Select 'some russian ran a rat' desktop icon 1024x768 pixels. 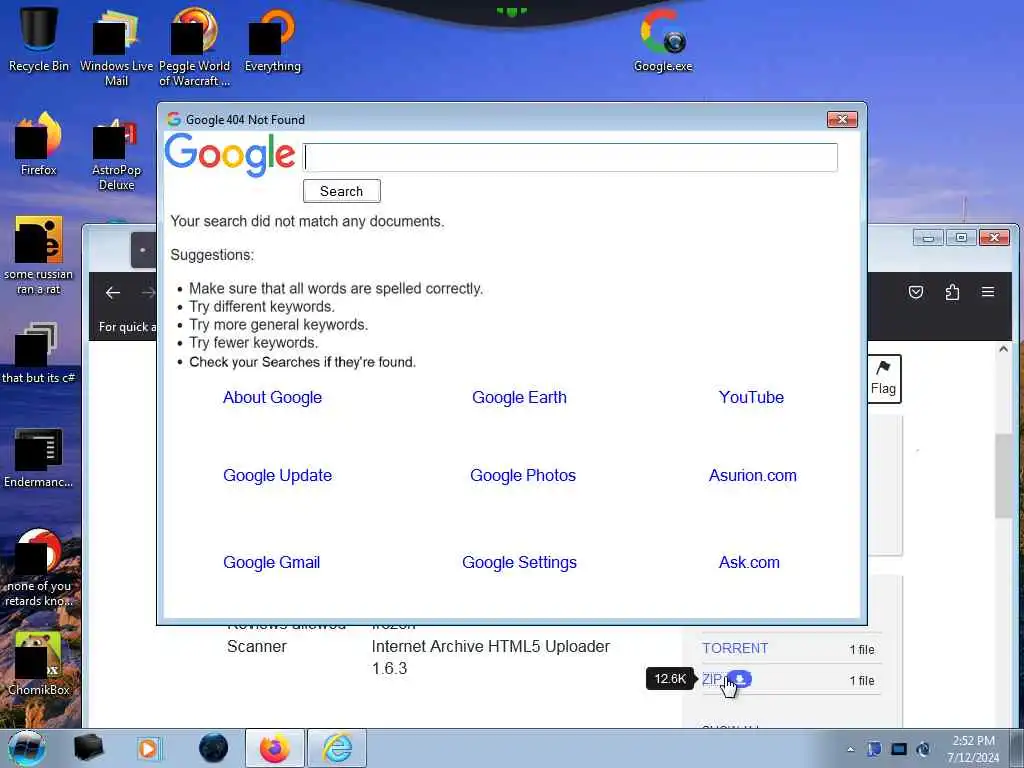click(x=39, y=255)
